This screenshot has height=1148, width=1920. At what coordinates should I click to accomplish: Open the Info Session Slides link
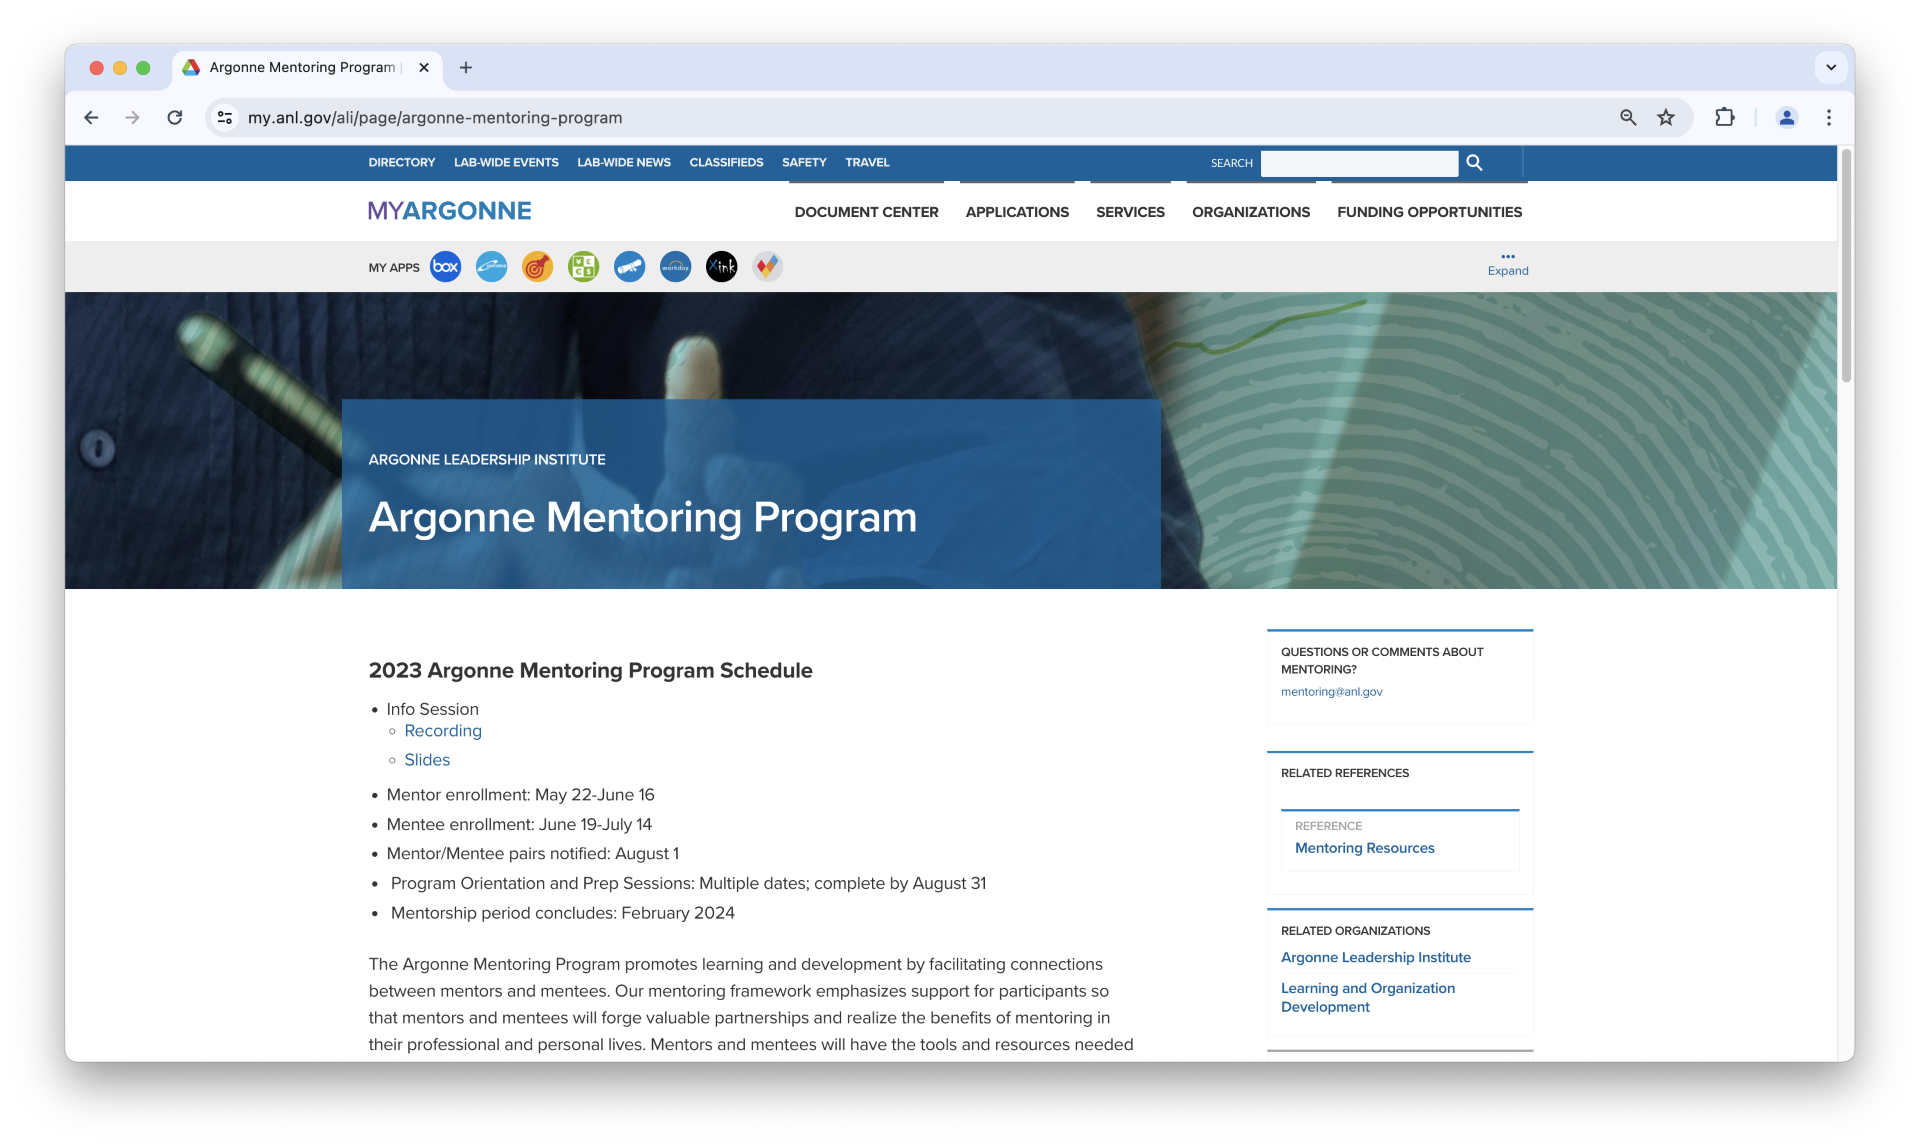tap(427, 760)
